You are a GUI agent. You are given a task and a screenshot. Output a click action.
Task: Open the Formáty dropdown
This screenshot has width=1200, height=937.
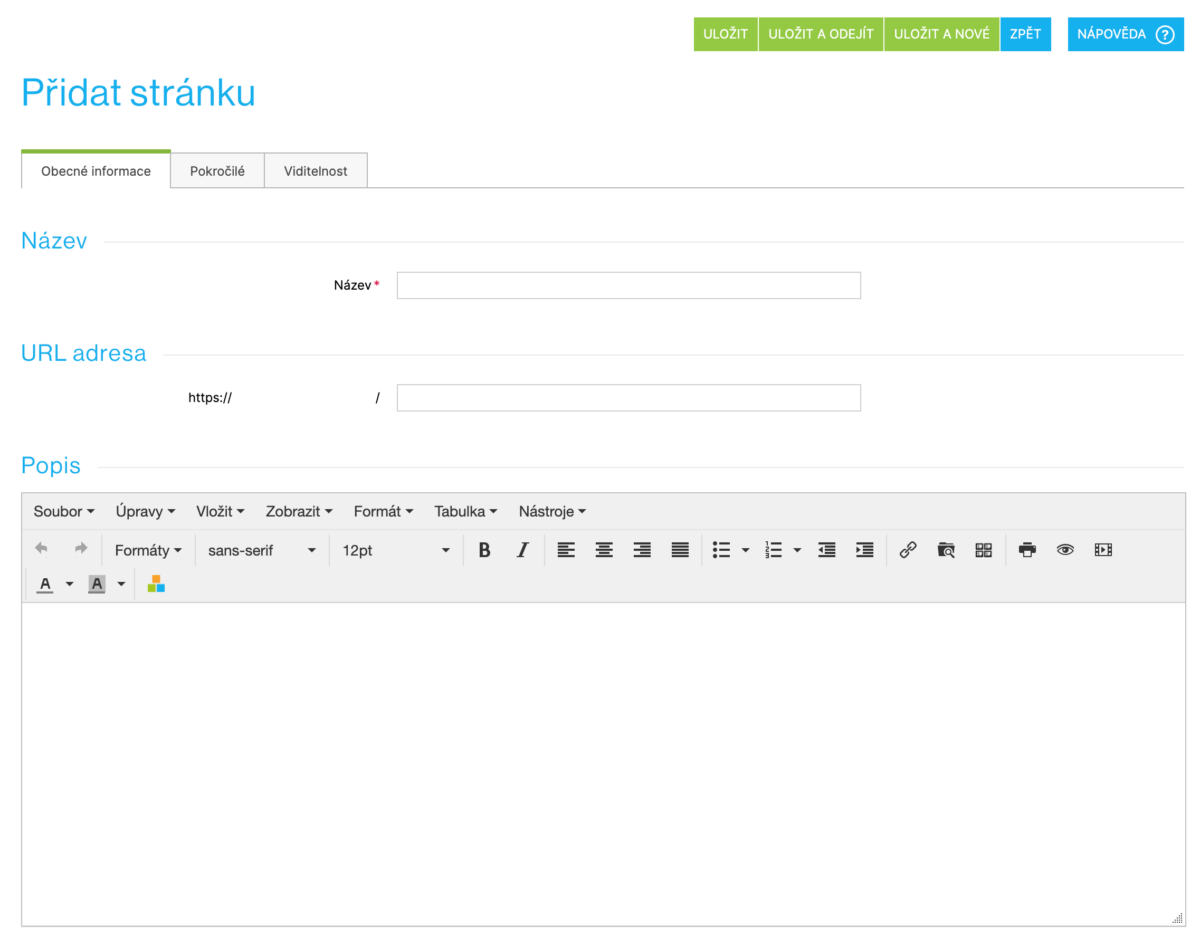click(148, 550)
